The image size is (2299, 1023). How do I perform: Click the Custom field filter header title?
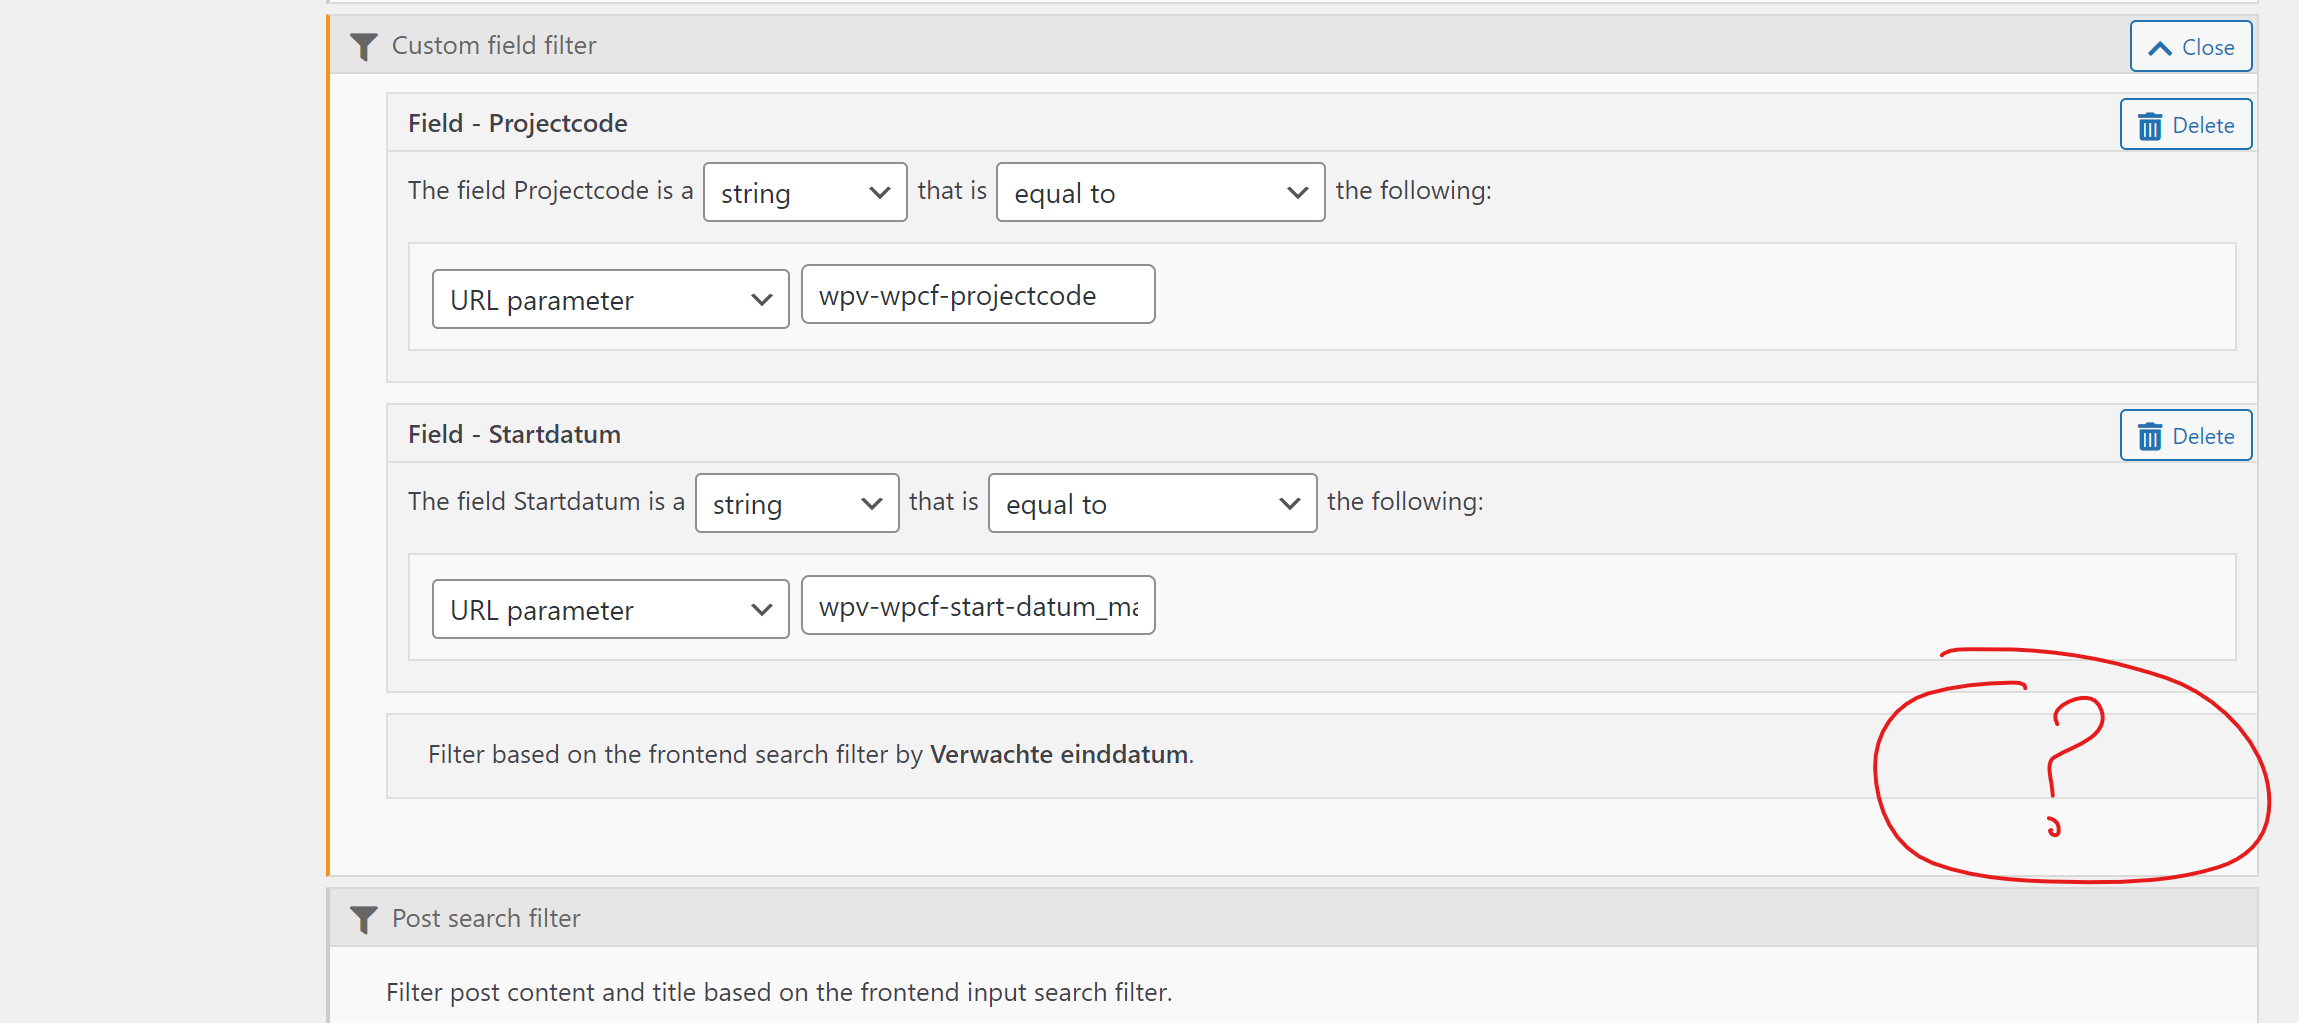(494, 46)
